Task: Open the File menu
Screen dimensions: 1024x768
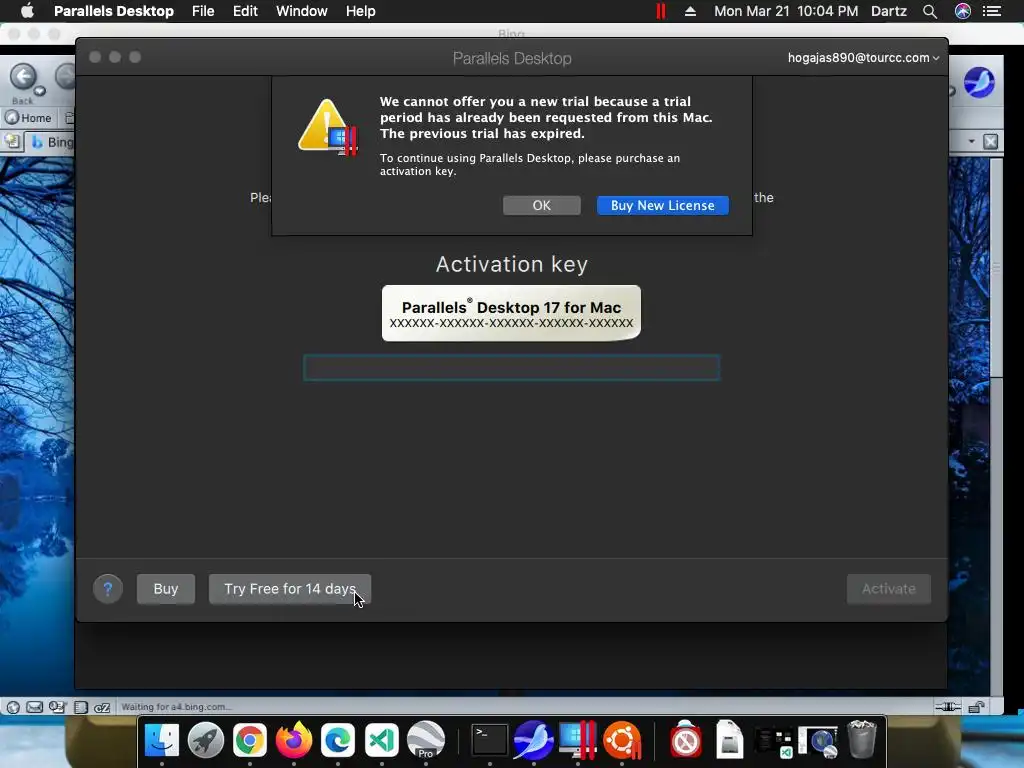Action: pyautogui.click(x=203, y=11)
